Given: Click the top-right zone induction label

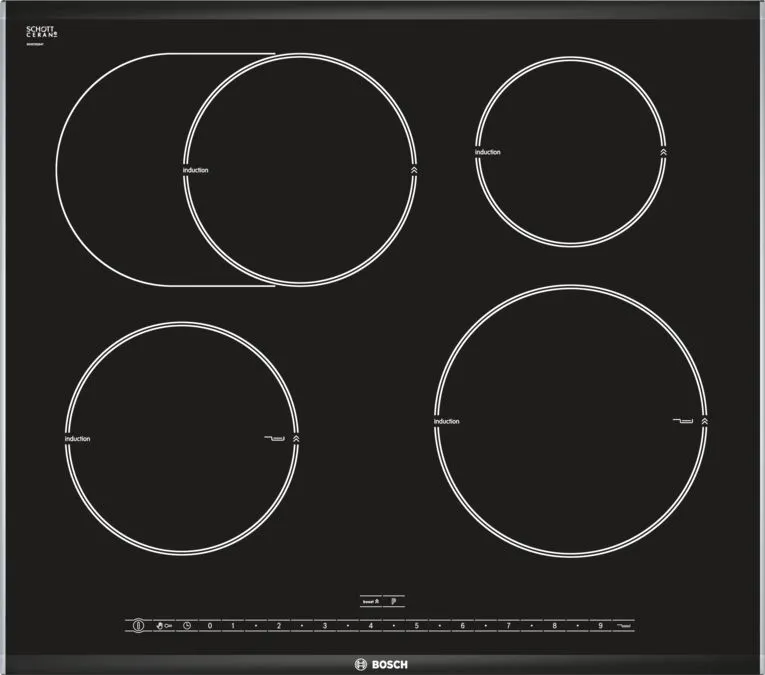Looking at the screenshot, I should click(x=488, y=152).
